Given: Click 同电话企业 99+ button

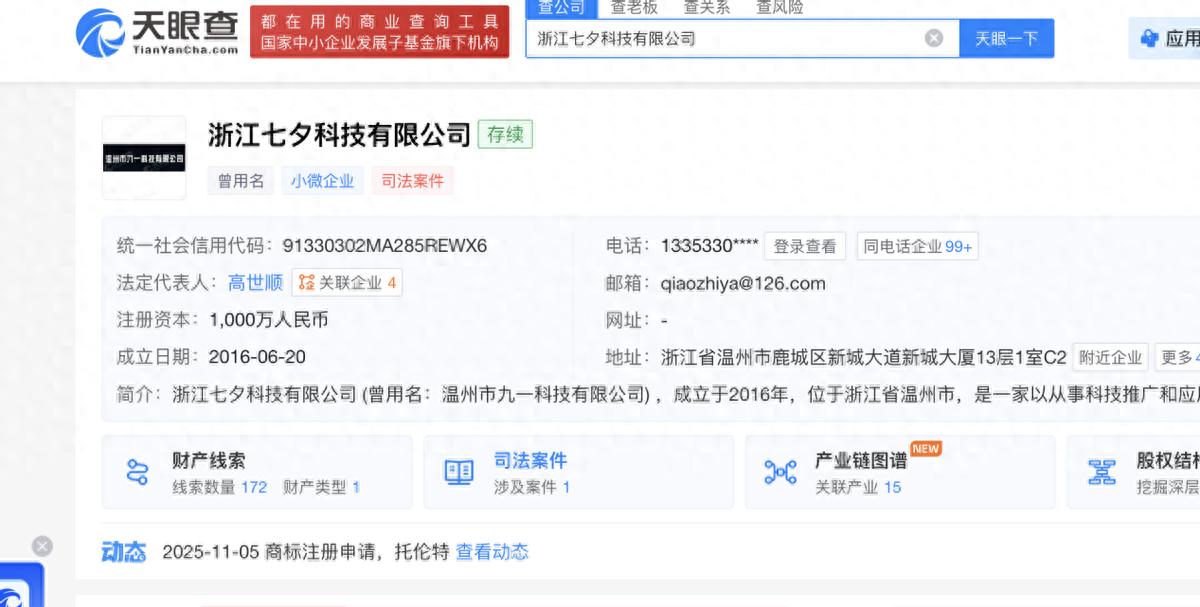Looking at the screenshot, I should [x=918, y=246].
